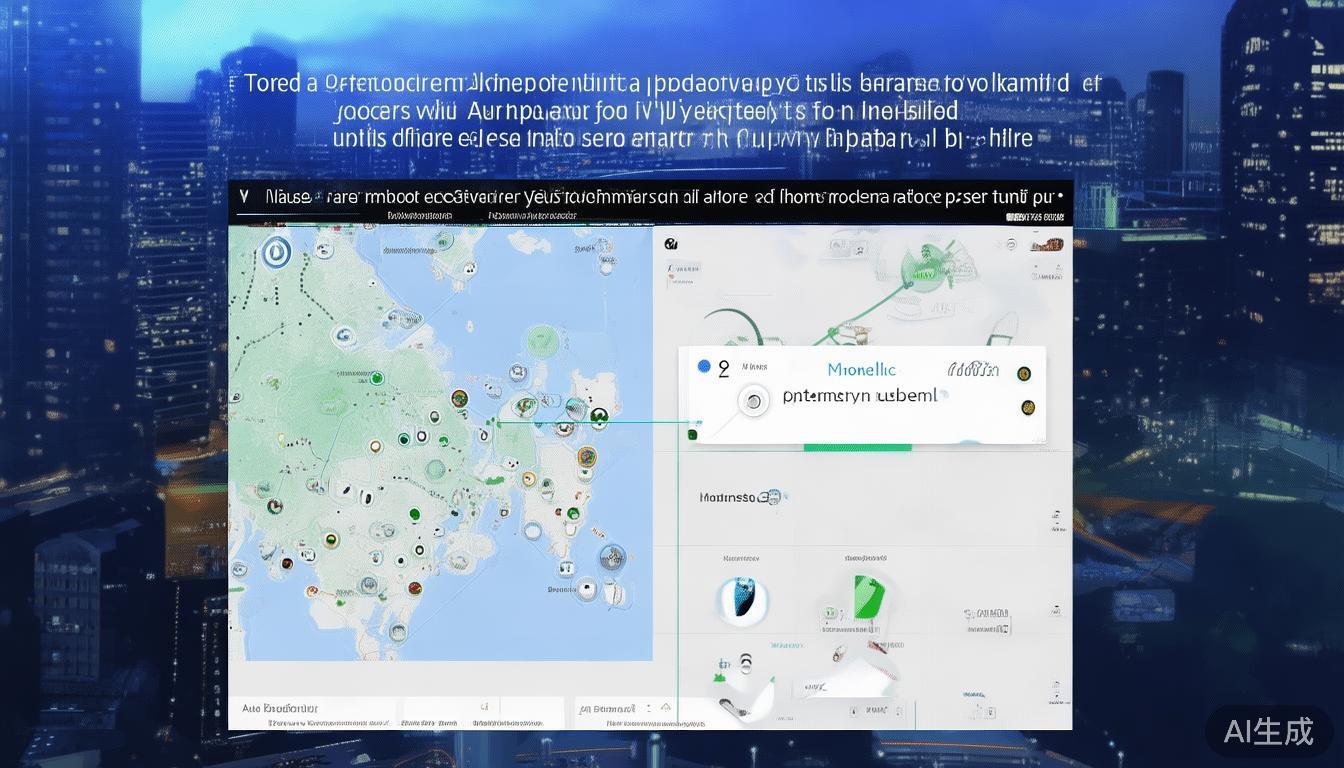Screen dimensions: 1344x768
Task: Open the gold badge icon on the info card
Action: coord(1023,372)
